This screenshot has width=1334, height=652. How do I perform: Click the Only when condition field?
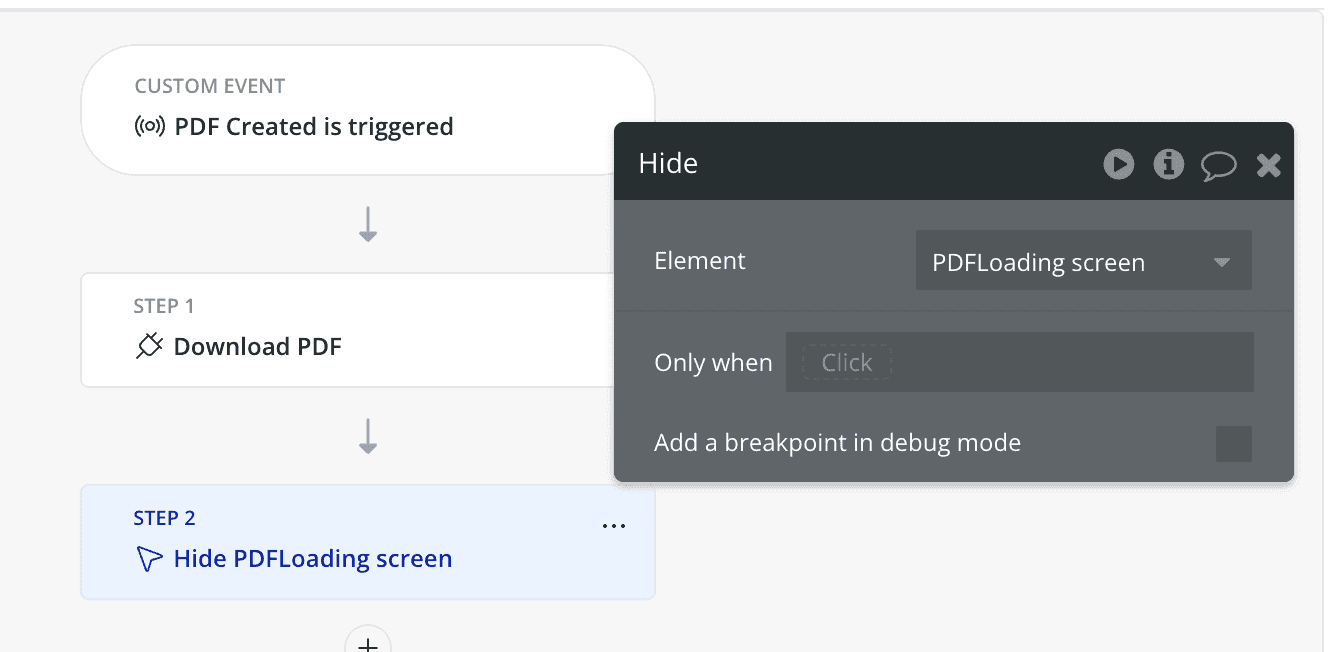(1019, 362)
